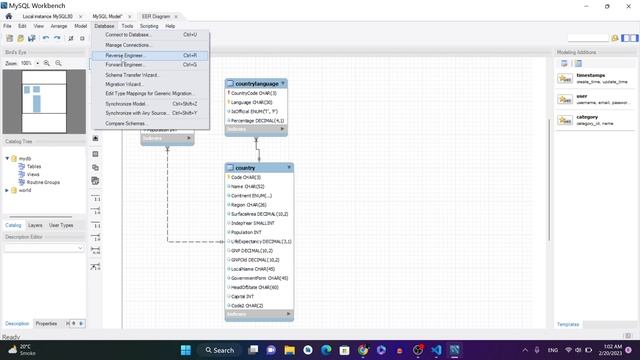Click the Bird's Eye diagram thumbnail
The height and width of the screenshot is (360, 640).
pyautogui.click(x=44, y=102)
